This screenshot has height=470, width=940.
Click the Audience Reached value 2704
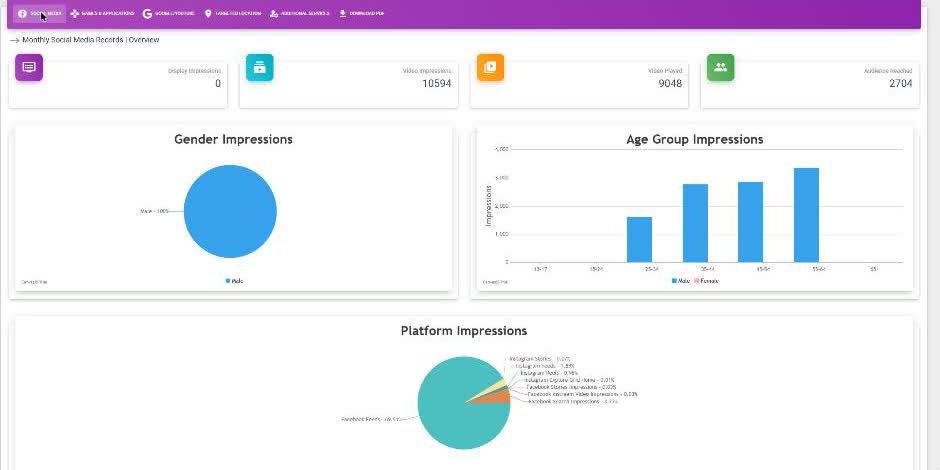900,83
